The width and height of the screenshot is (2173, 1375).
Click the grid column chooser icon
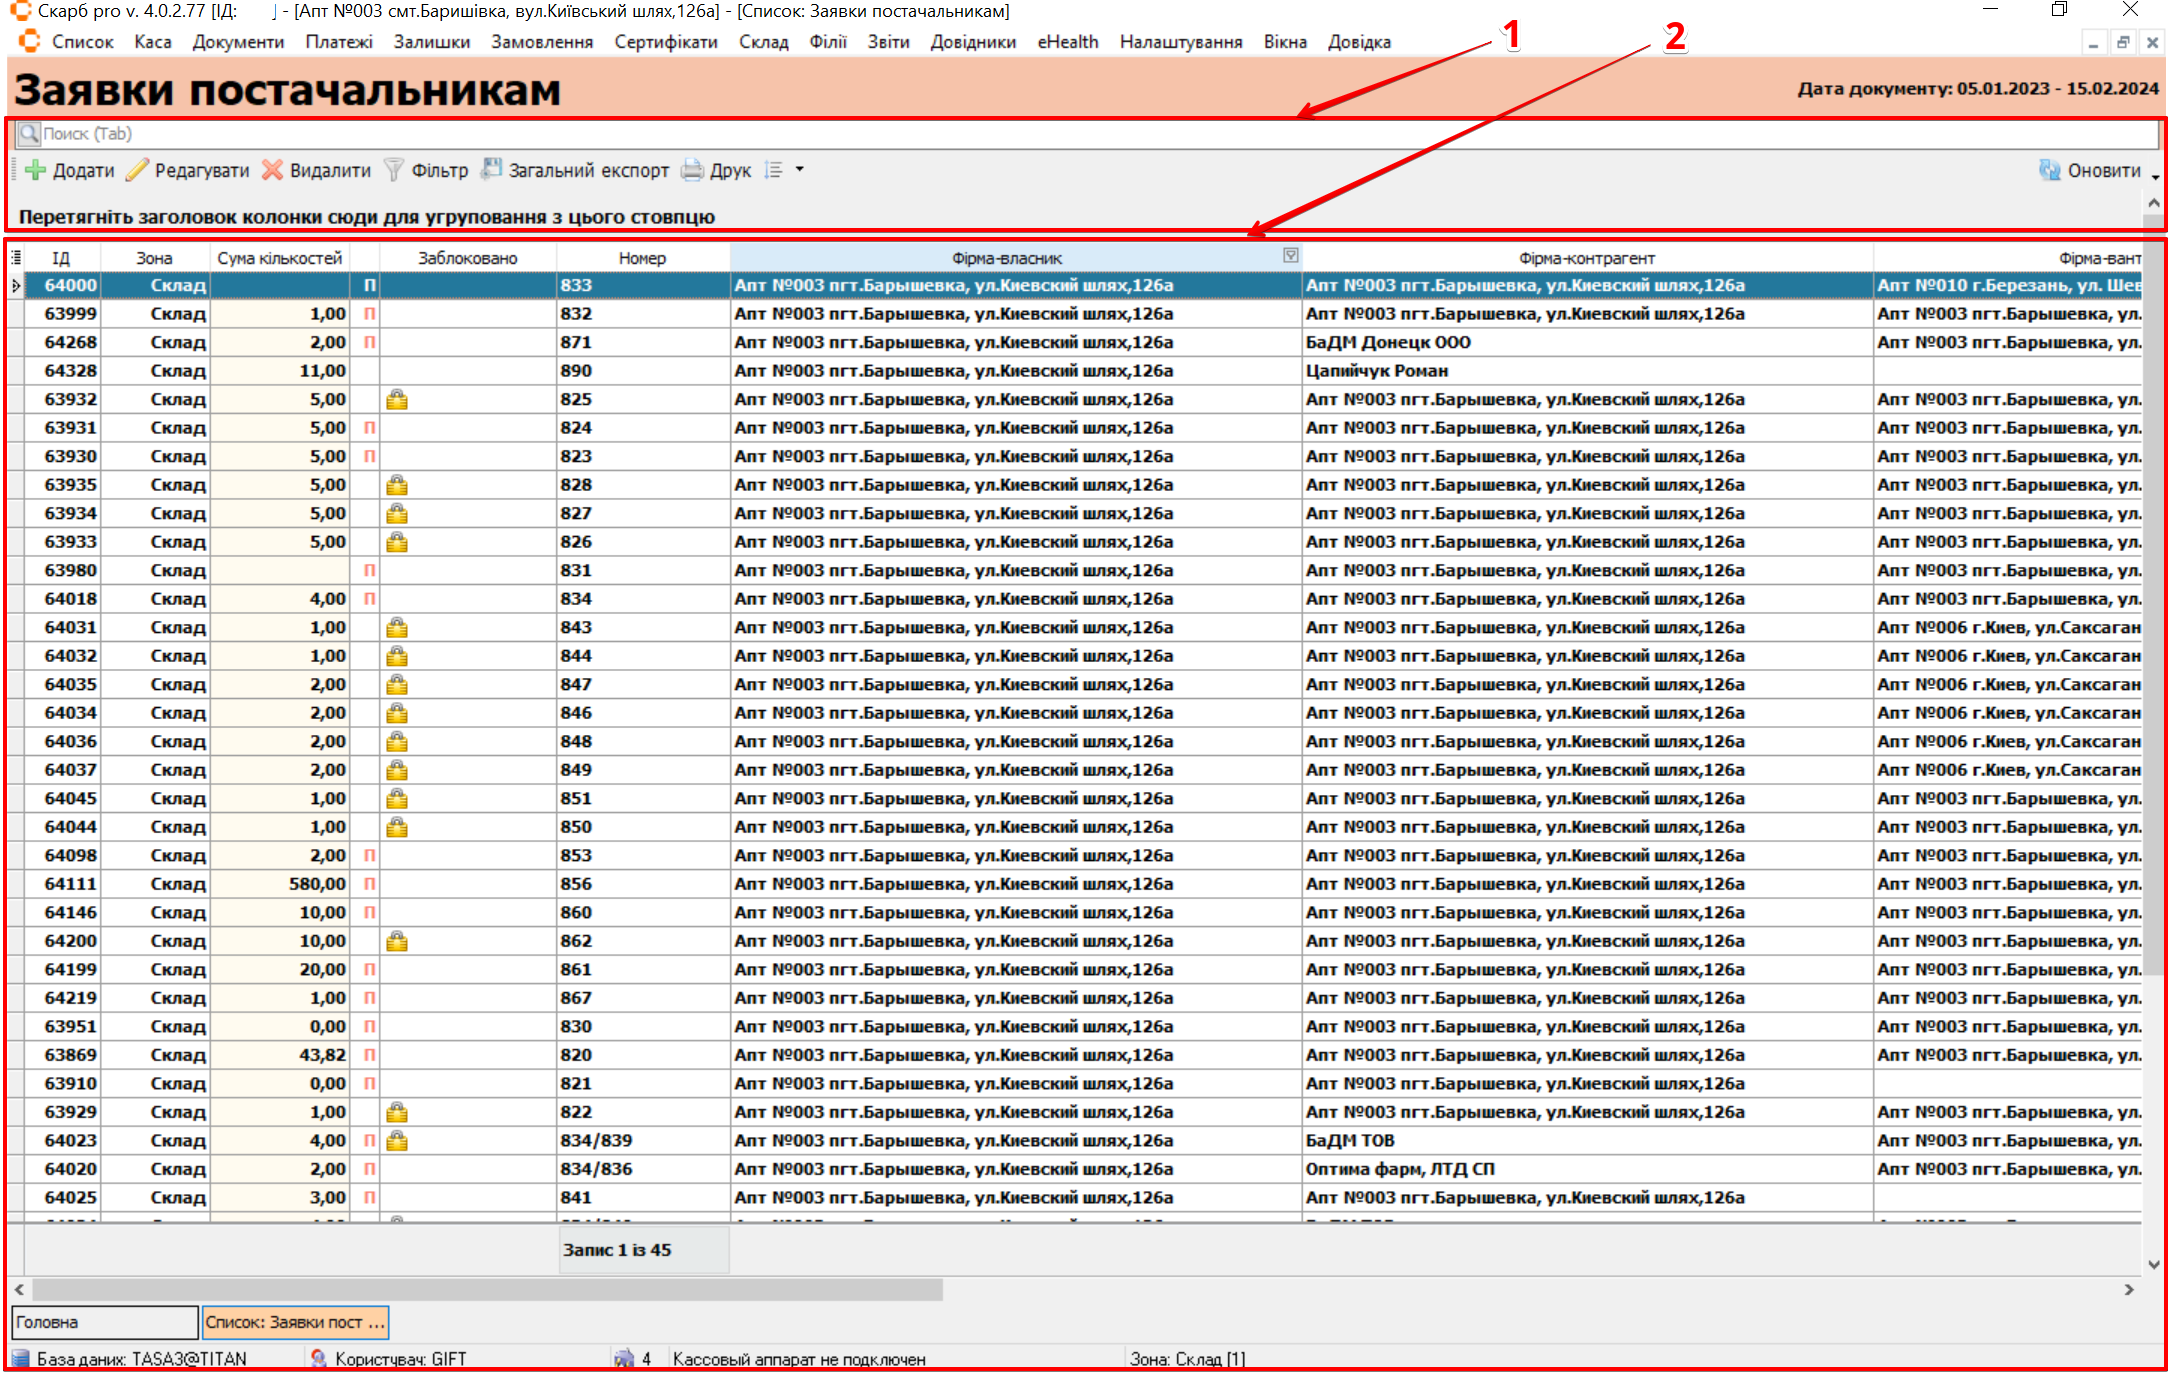coord(16,258)
